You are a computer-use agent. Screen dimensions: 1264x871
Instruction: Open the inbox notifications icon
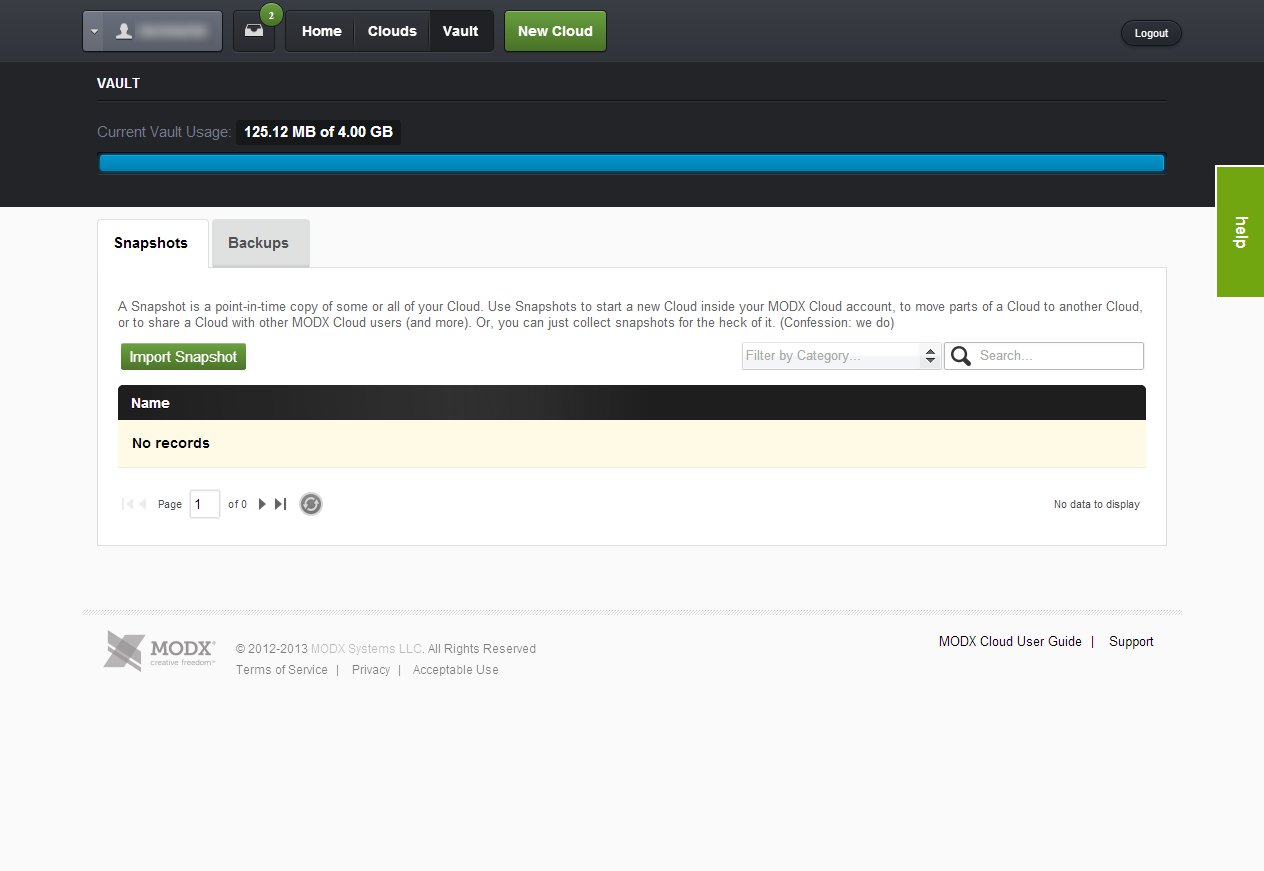pos(254,32)
